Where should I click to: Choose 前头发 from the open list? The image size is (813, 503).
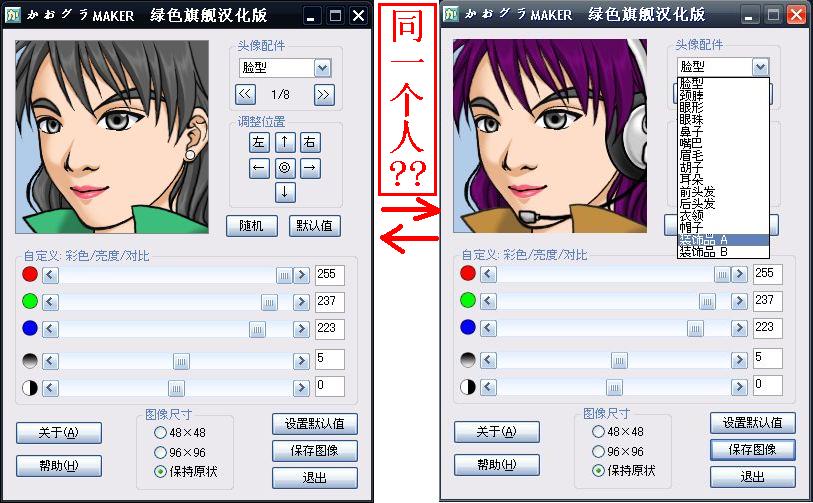tap(723, 191)
